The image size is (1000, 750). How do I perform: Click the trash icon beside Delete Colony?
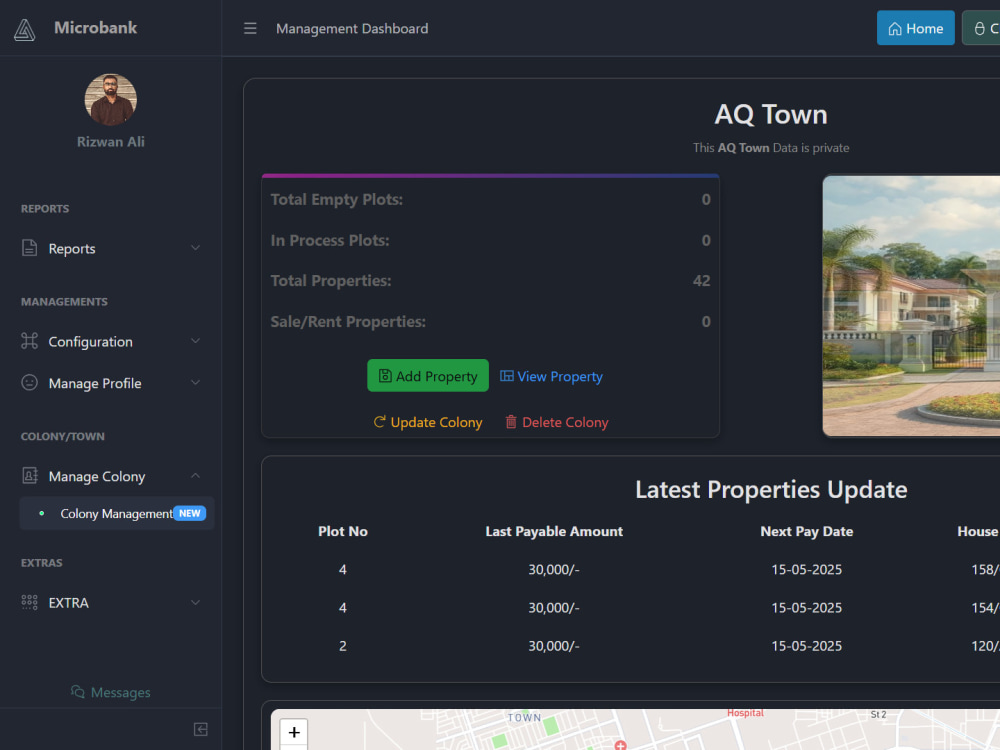click(511, 422)
